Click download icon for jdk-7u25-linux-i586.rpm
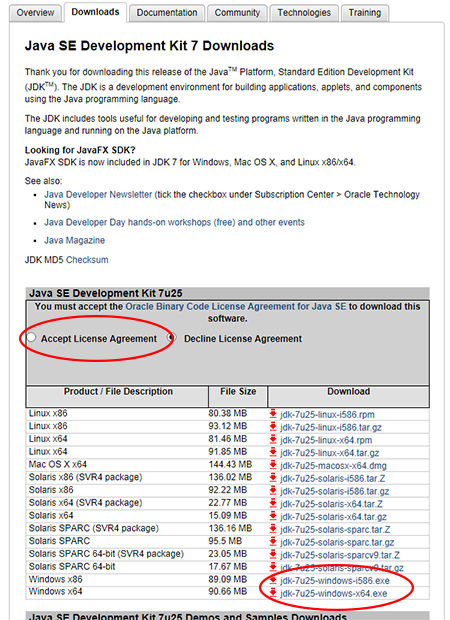Screen dimensions: 450x620 (273, 414)
